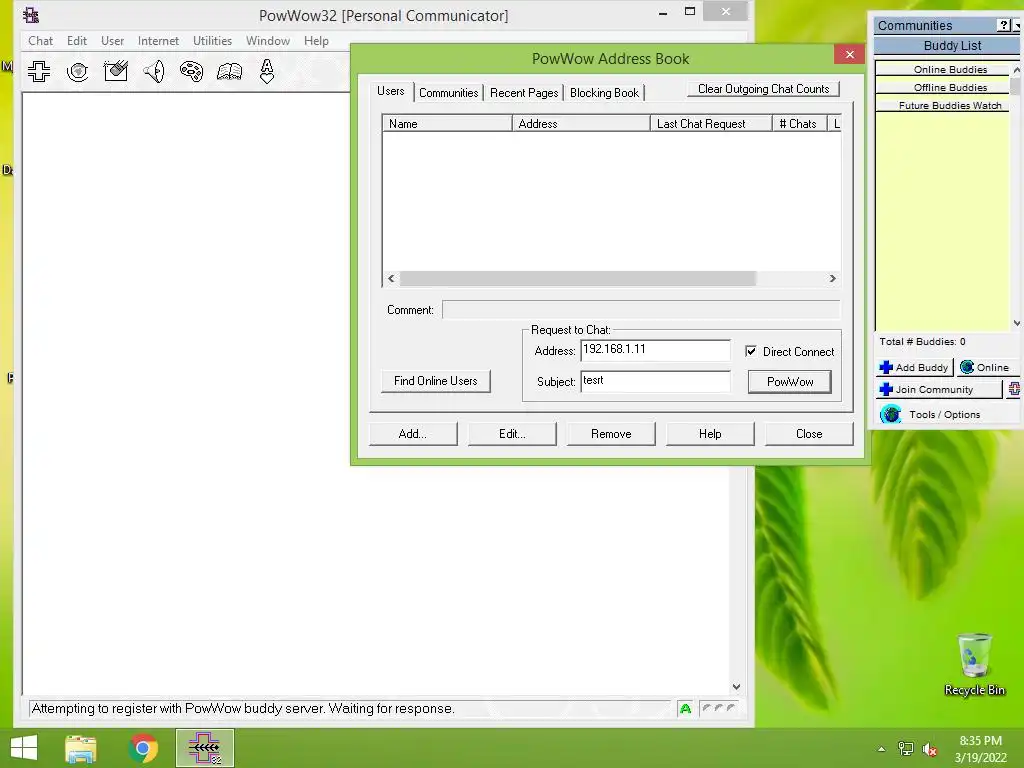Viewport: 1024px width, 768px height.
Task: Click the # Chats column header
Action: point(799,123)
